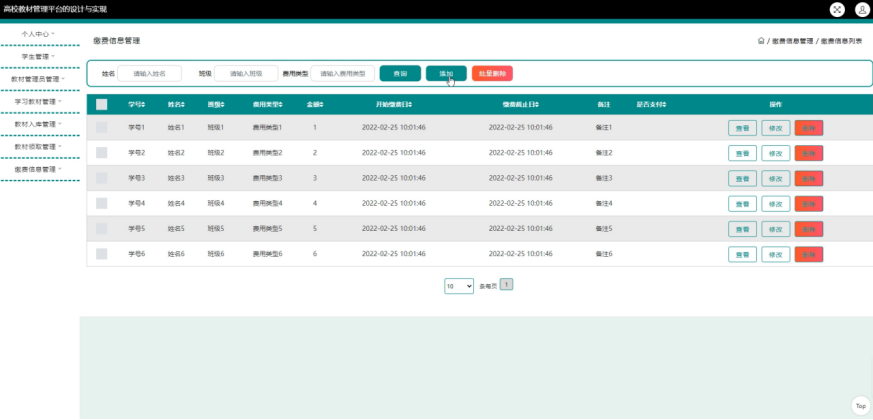Image resolution: width=873 pixels, height=420 pixels.
Task: View details of 学号5 row
Action: (x=742, y=229)
